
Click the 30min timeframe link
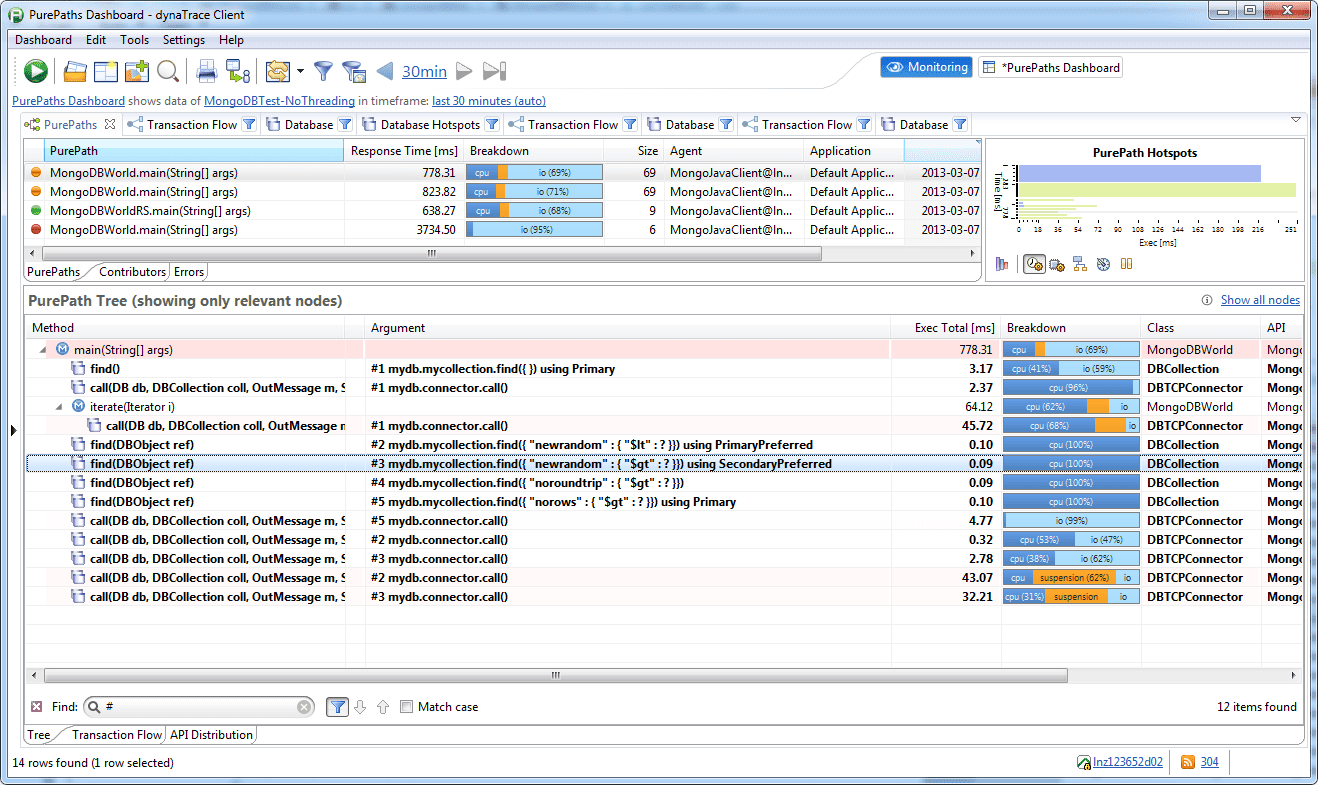point(424,71)
